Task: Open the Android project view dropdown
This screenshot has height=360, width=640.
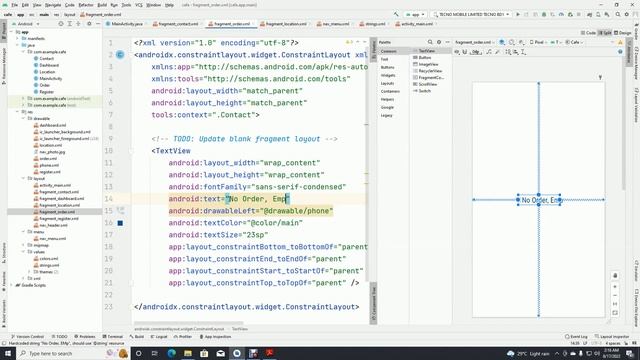Action: coord(27,24)
